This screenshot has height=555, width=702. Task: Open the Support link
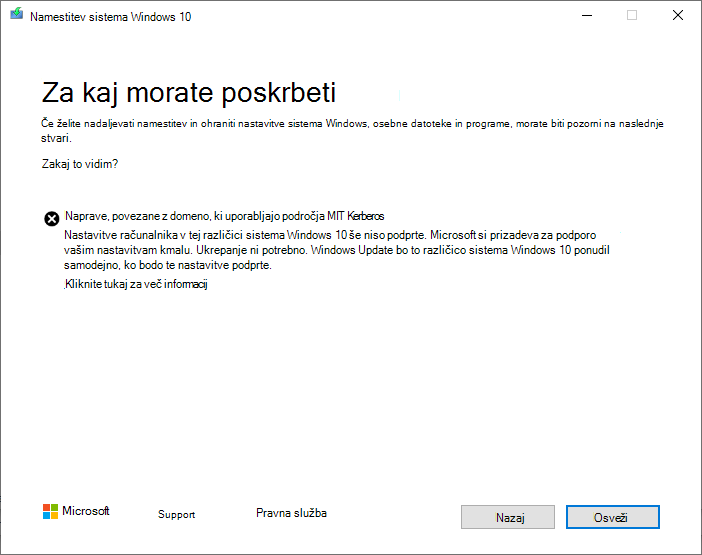point(176,514)
